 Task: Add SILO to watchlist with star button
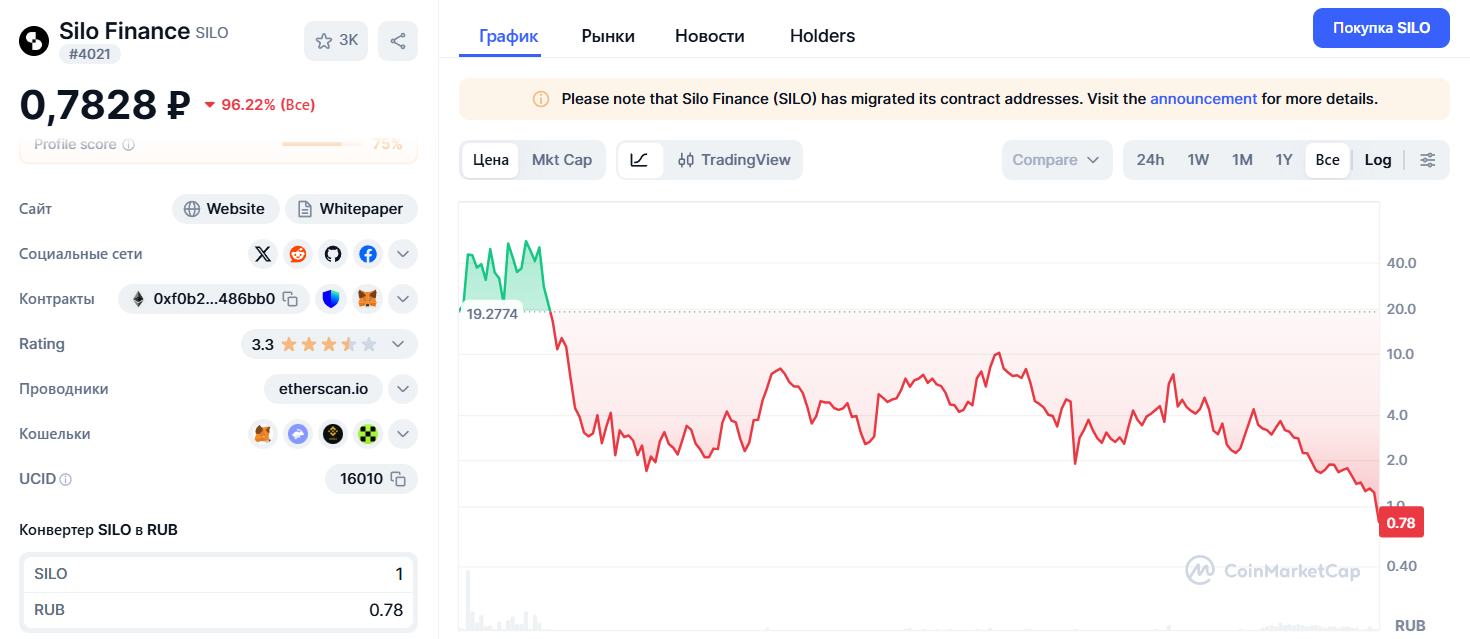pos(336,41)
